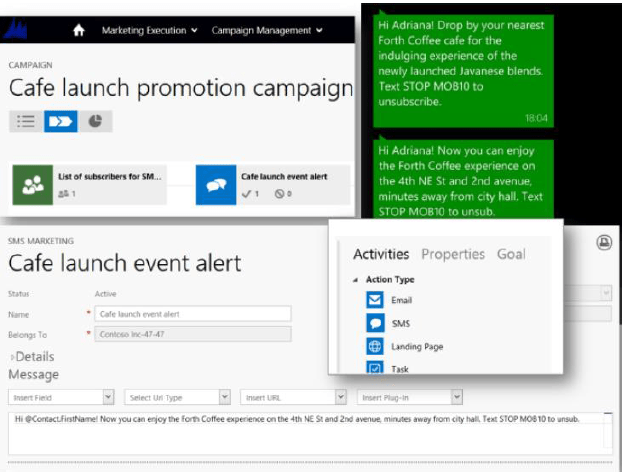Select the Email action icon
Viewport: 623px width, 475px height.
pyautogui.click(x=375, y=300)
